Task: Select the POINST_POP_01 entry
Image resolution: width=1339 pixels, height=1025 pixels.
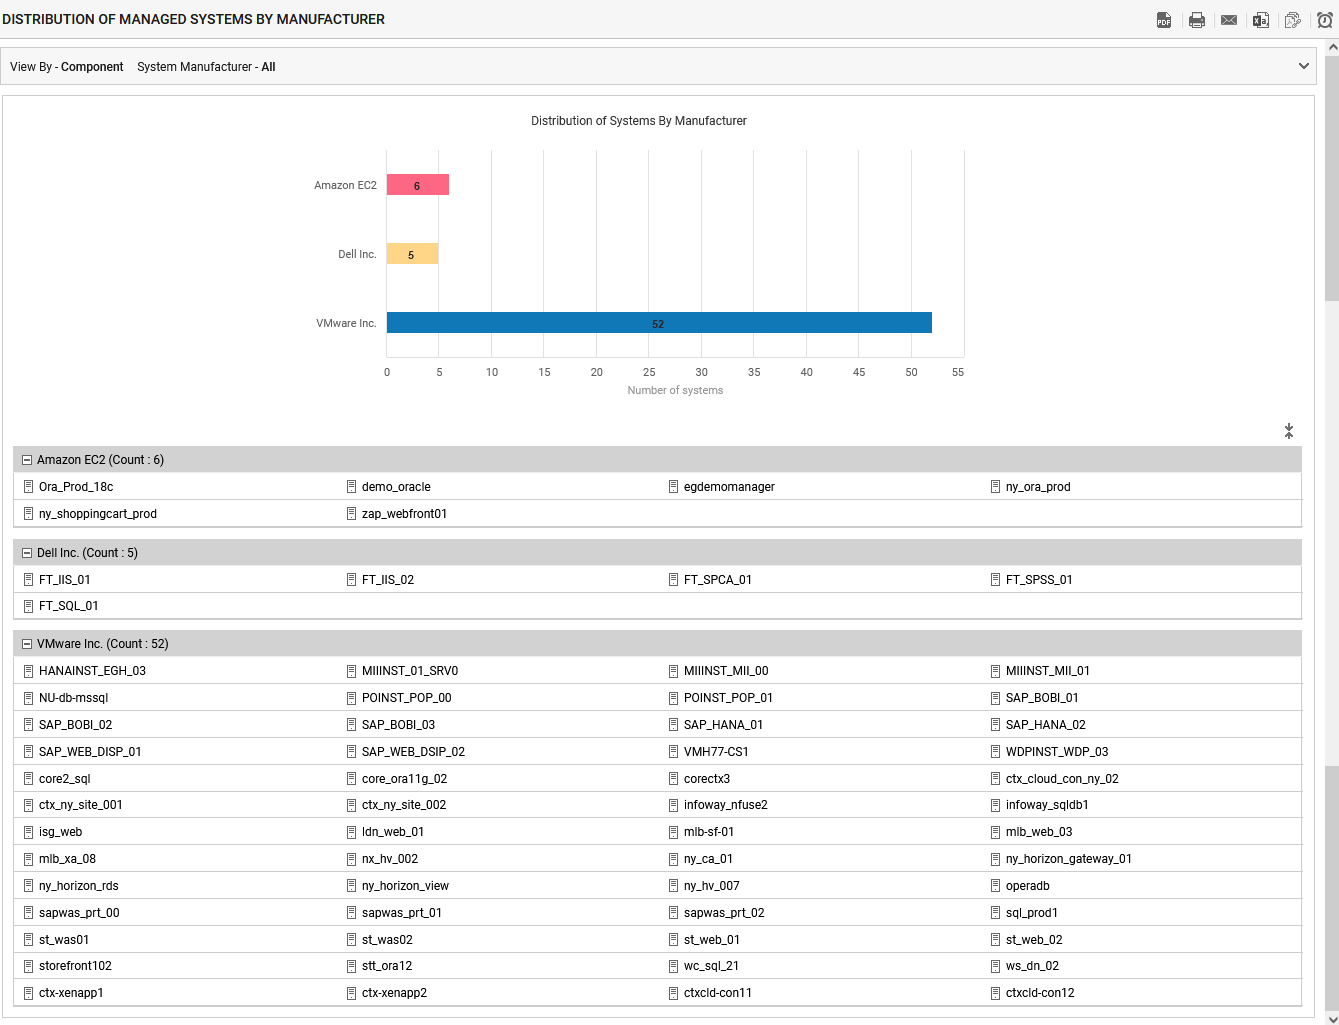Action: [x=728, y=698]
